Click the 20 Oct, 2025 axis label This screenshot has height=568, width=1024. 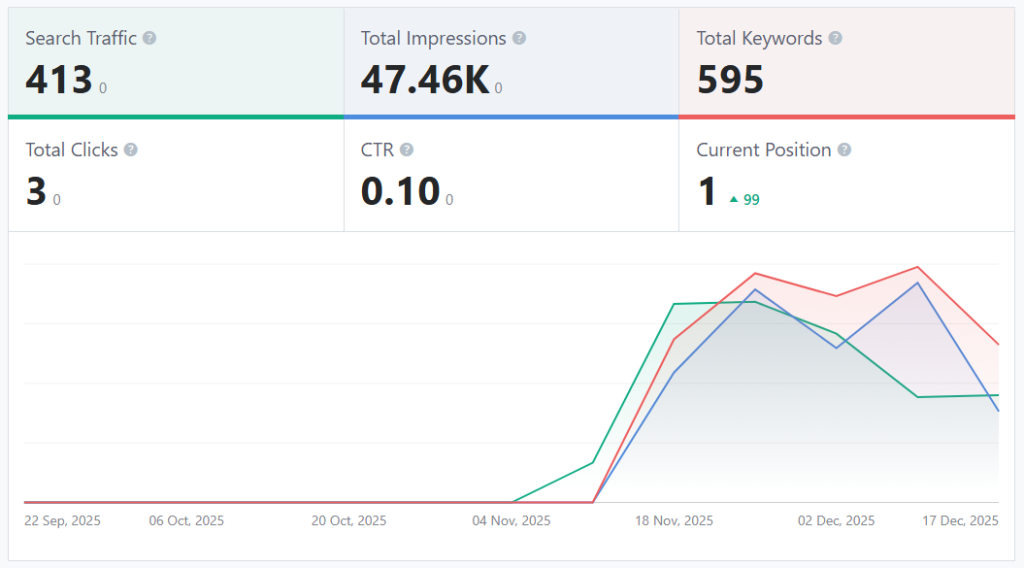point(349,520)
